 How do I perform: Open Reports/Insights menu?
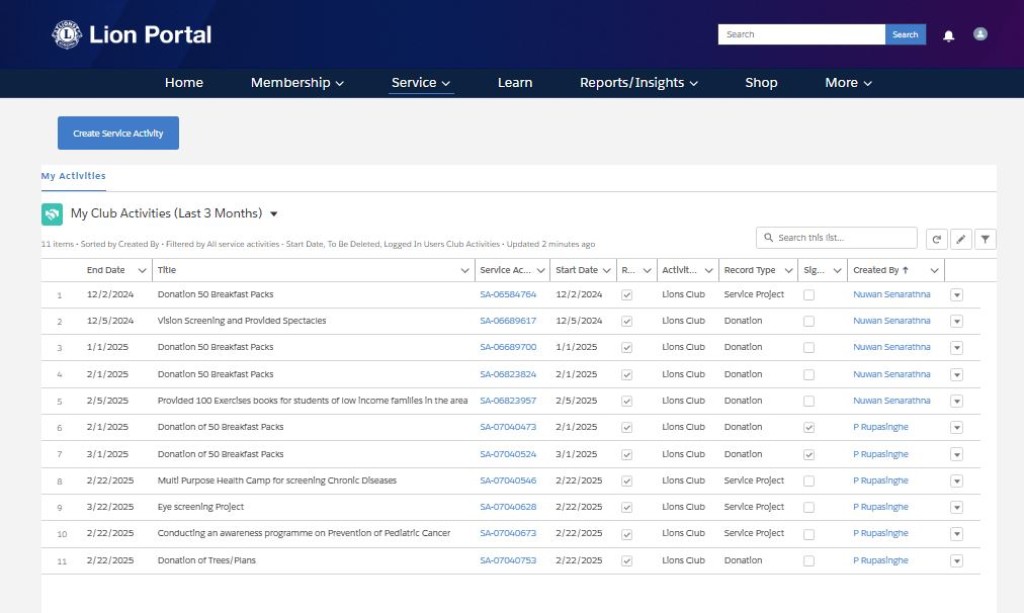639,83
